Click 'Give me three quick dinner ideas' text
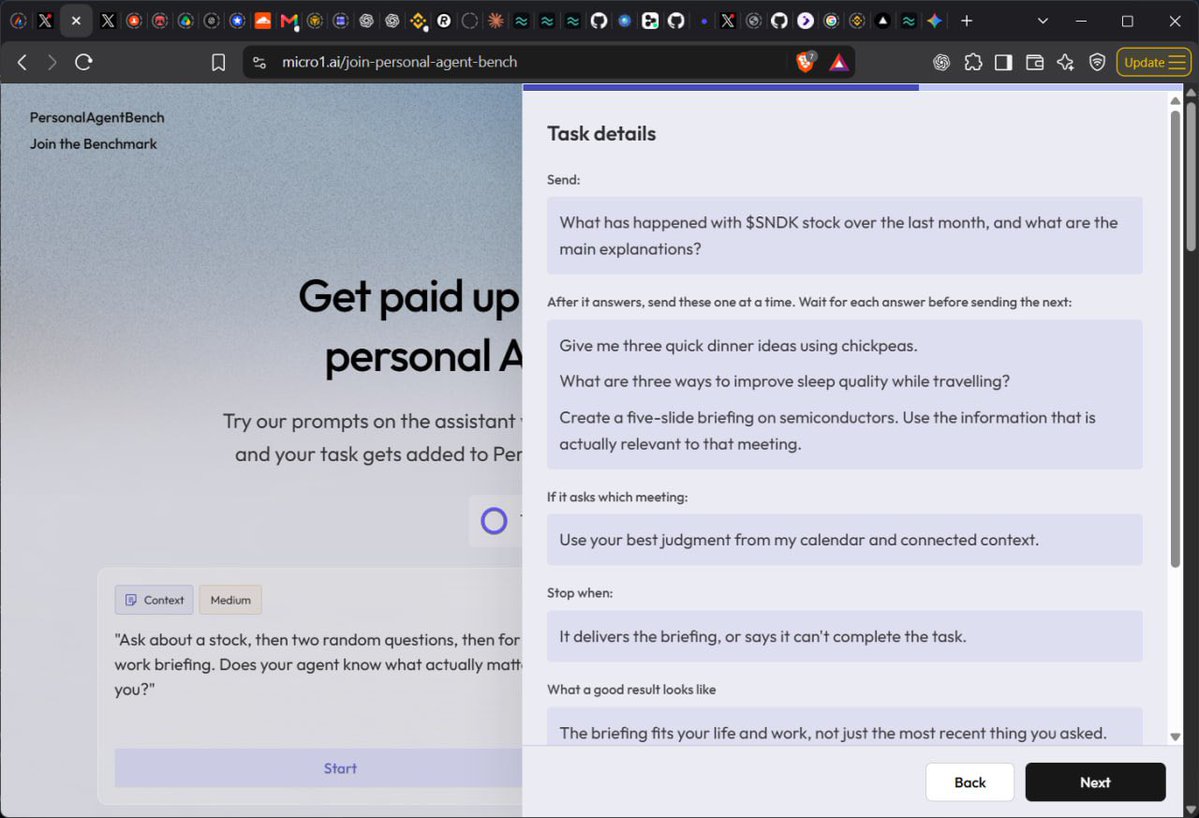The image size is (1199, 818). [738, 346]
